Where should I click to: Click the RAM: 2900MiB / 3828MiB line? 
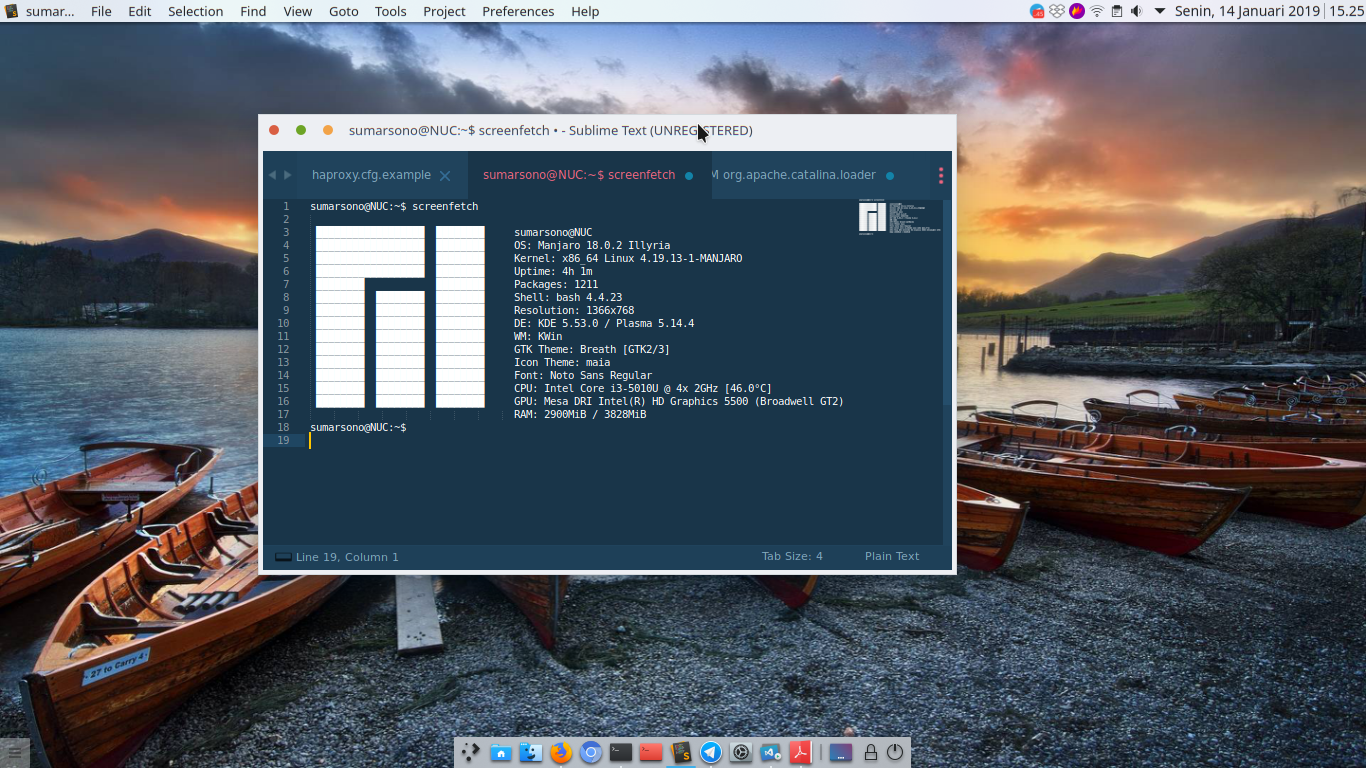(x=580, y=415)
